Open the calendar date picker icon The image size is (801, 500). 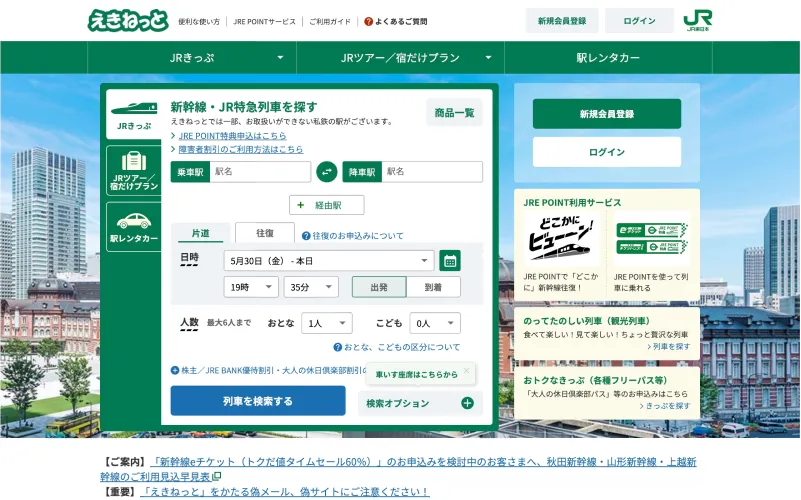click(450, 261)
